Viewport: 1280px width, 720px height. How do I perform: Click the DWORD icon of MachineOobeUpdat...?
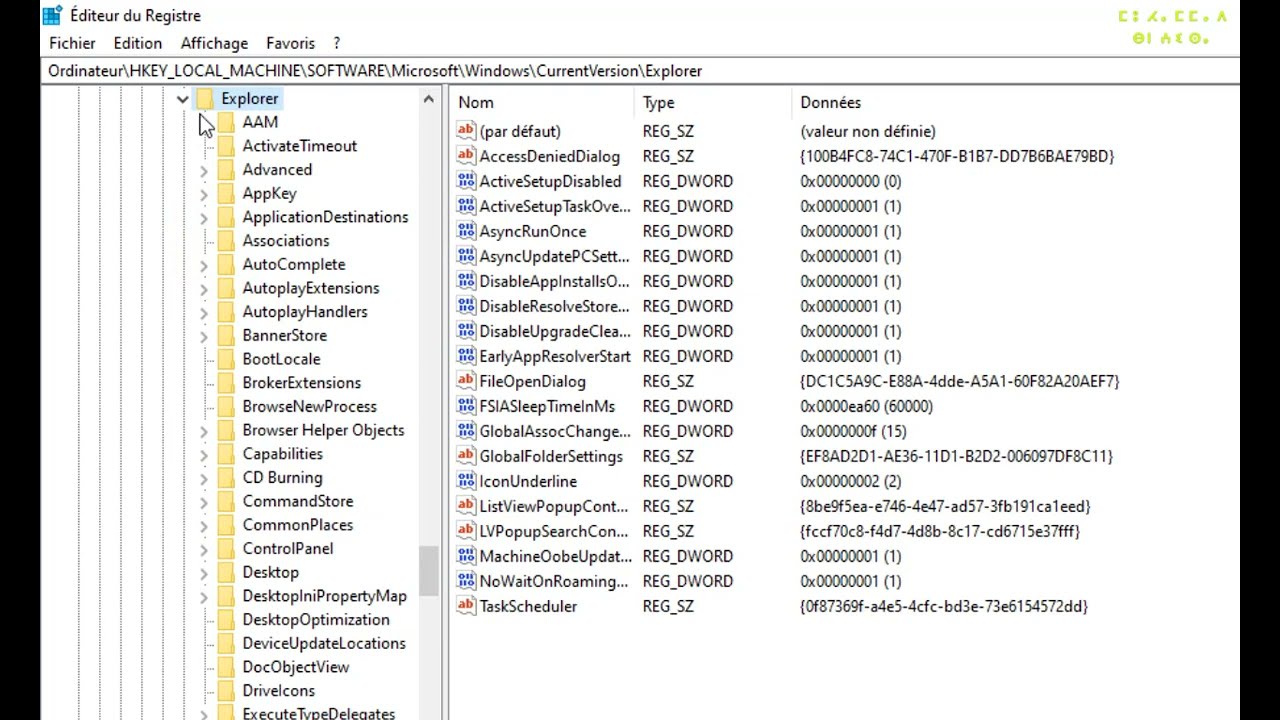tap(466, 556)
